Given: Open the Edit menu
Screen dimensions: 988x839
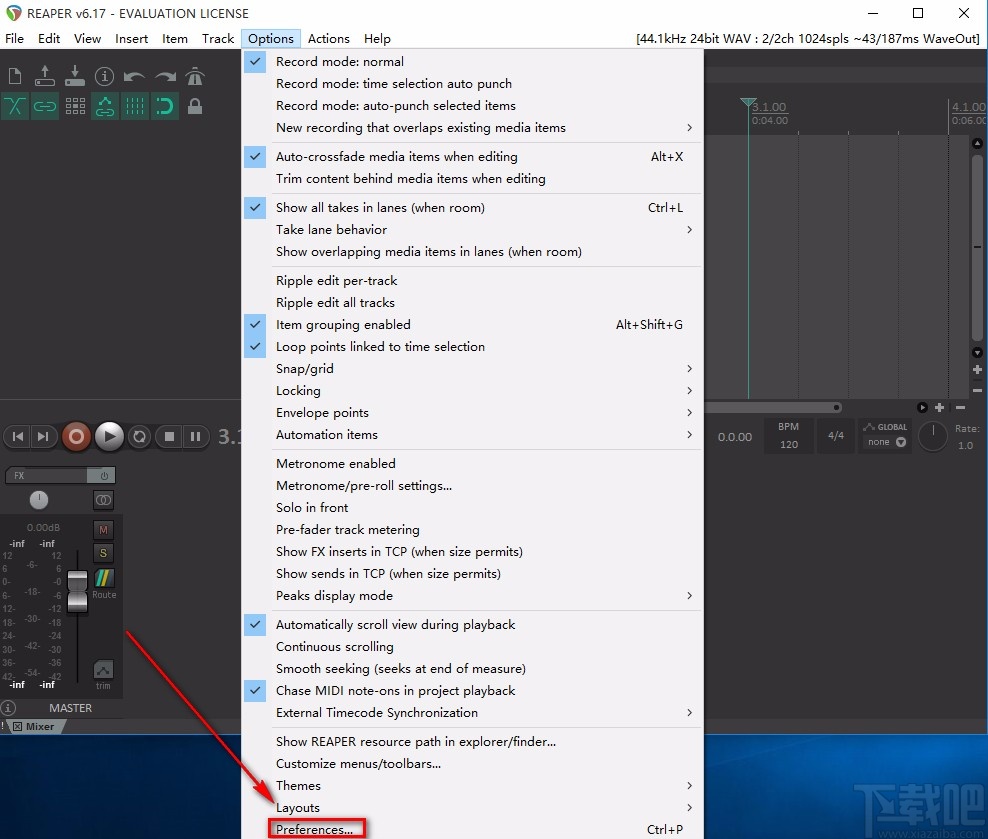Looking at the screenshot, I should tap(49, 38).
